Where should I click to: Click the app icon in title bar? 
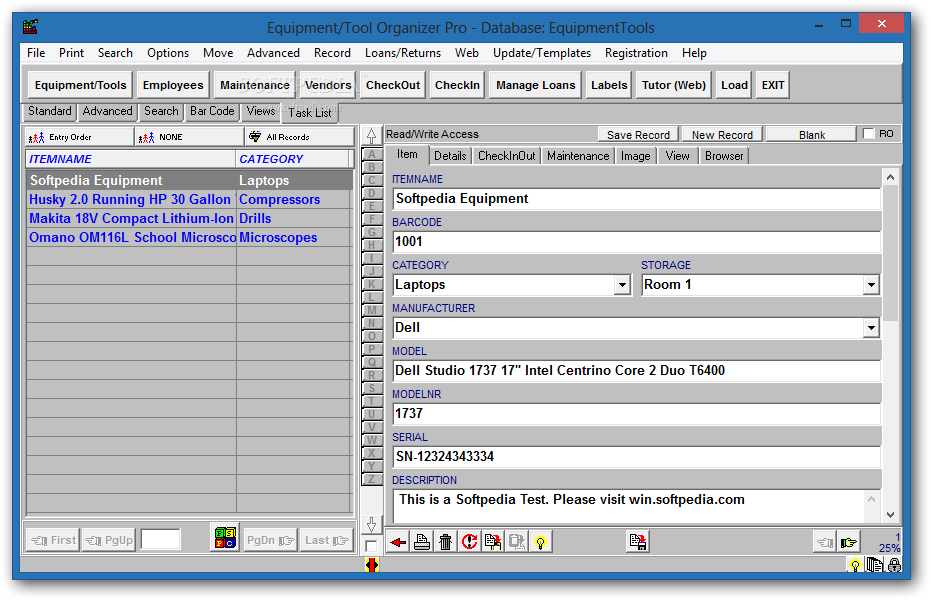click(x=30, y=27)
